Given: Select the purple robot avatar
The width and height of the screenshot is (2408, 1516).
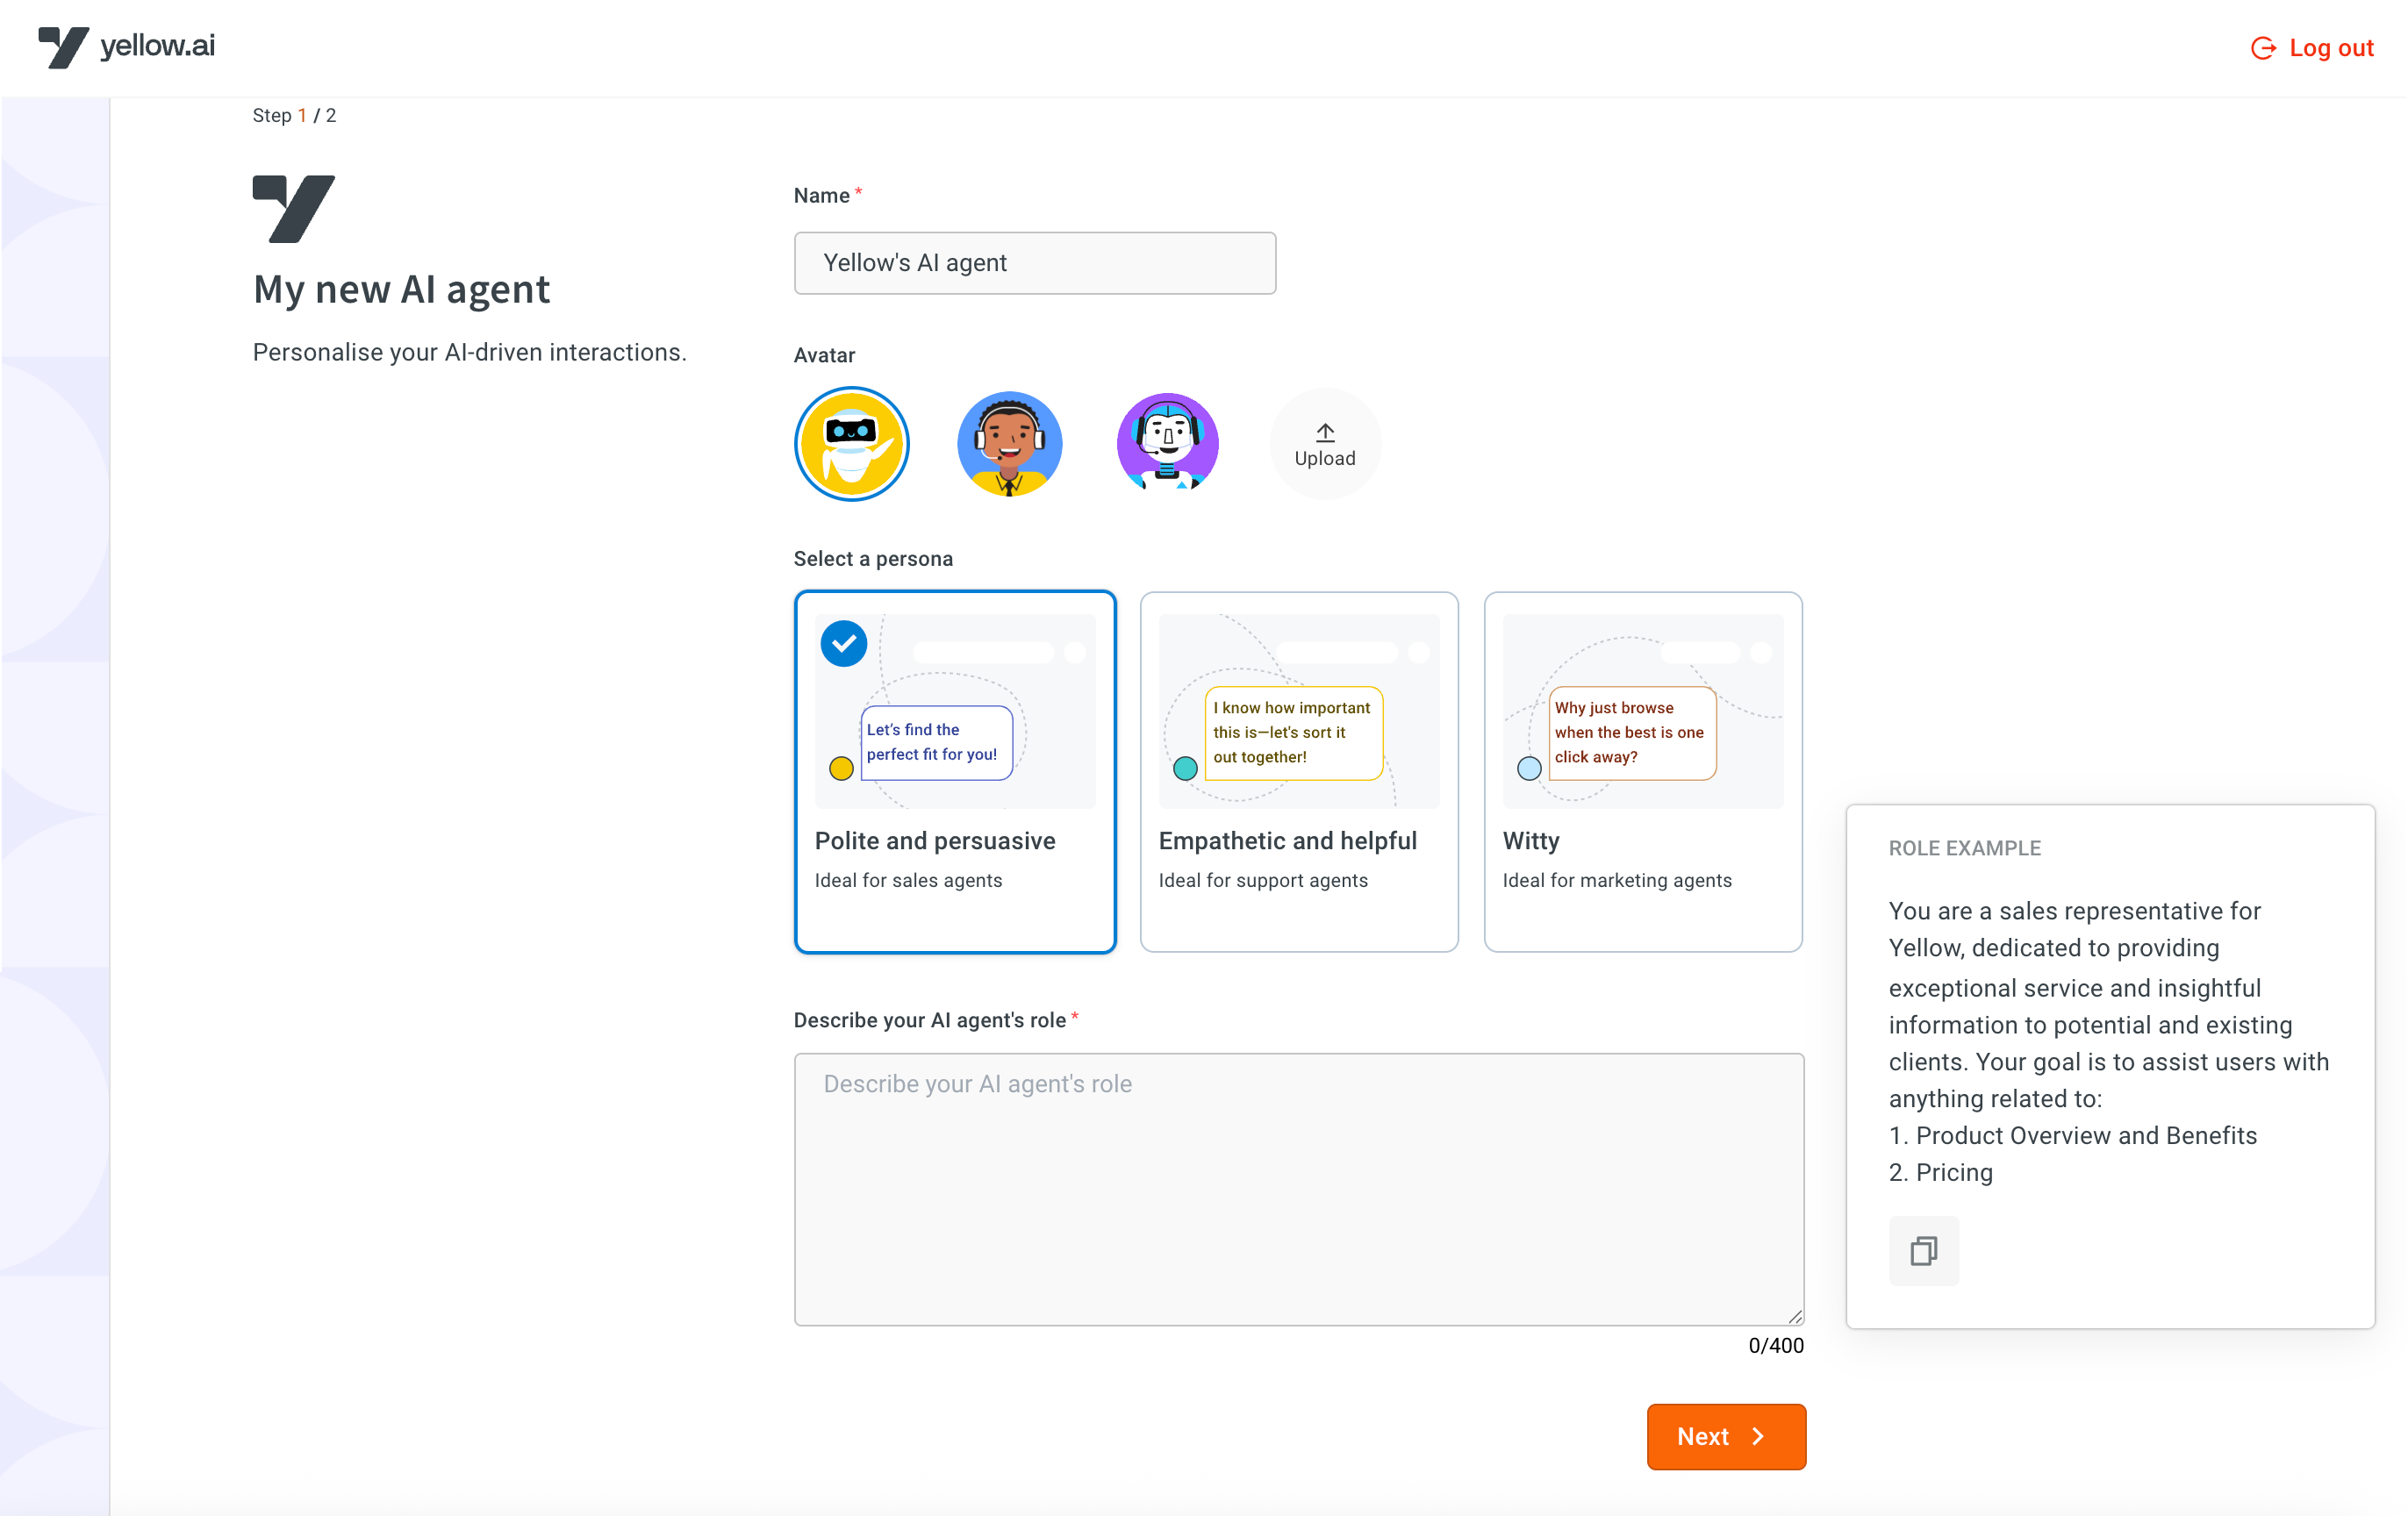Looking at the screenshot, I should coord(1167,444).
